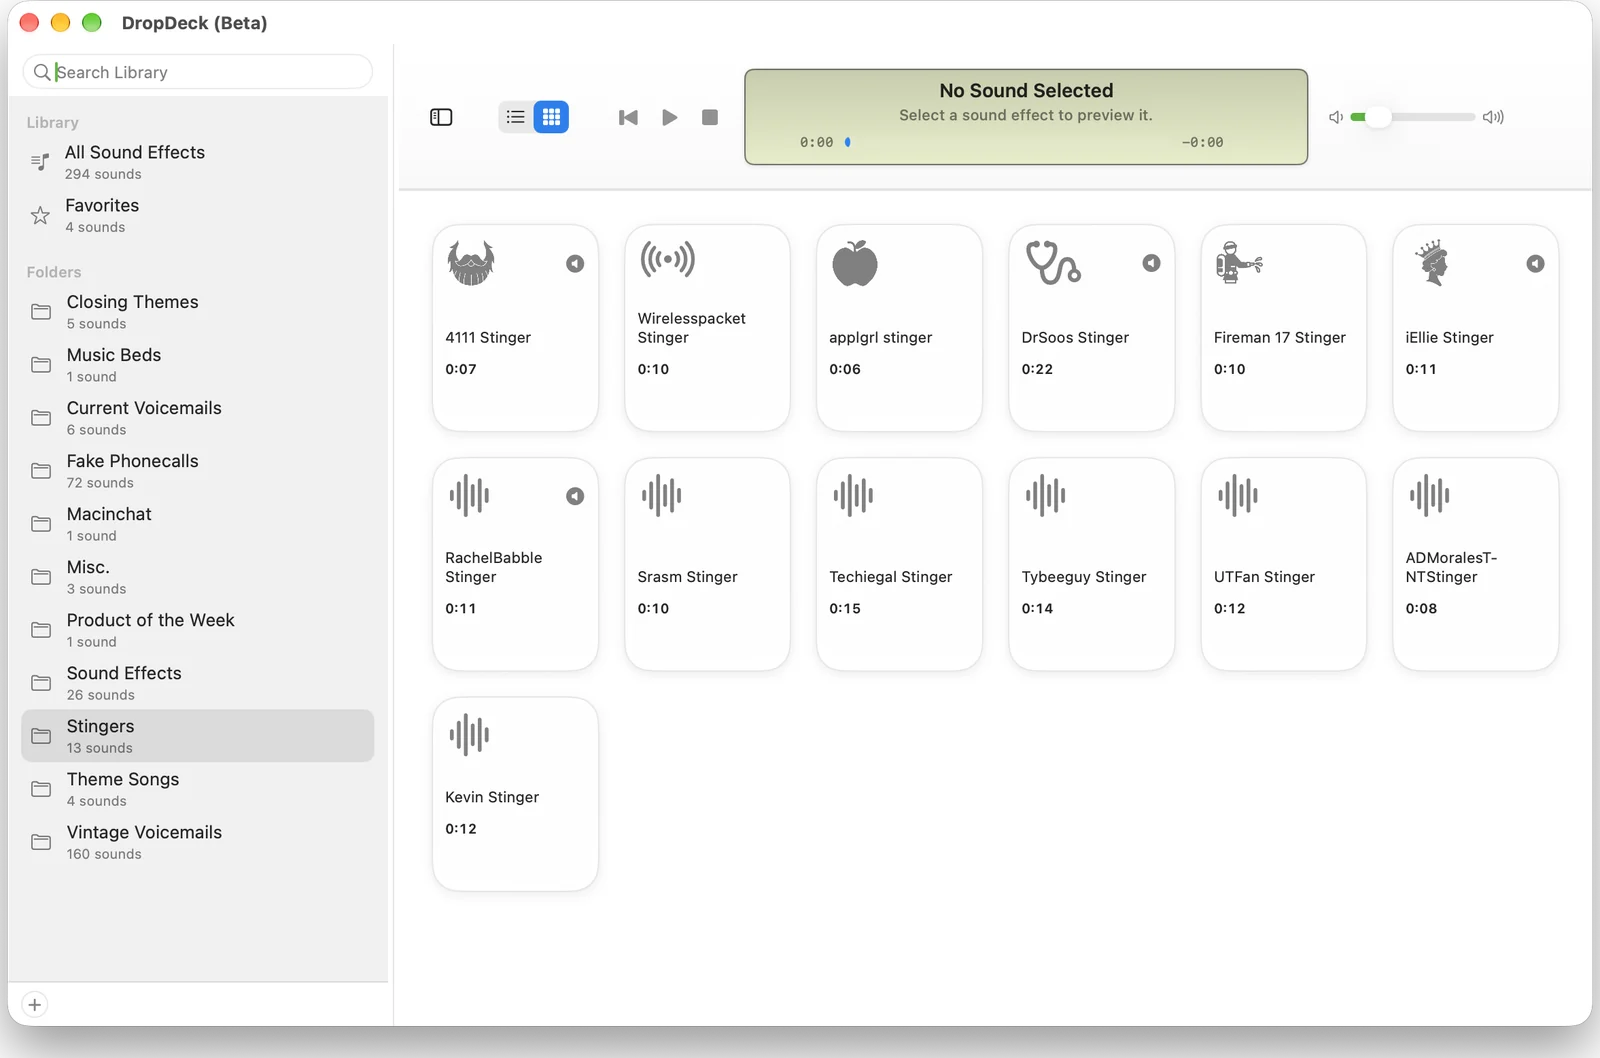Click the stethoscope icon on DrSoos Stinger

coord(1054,262)
